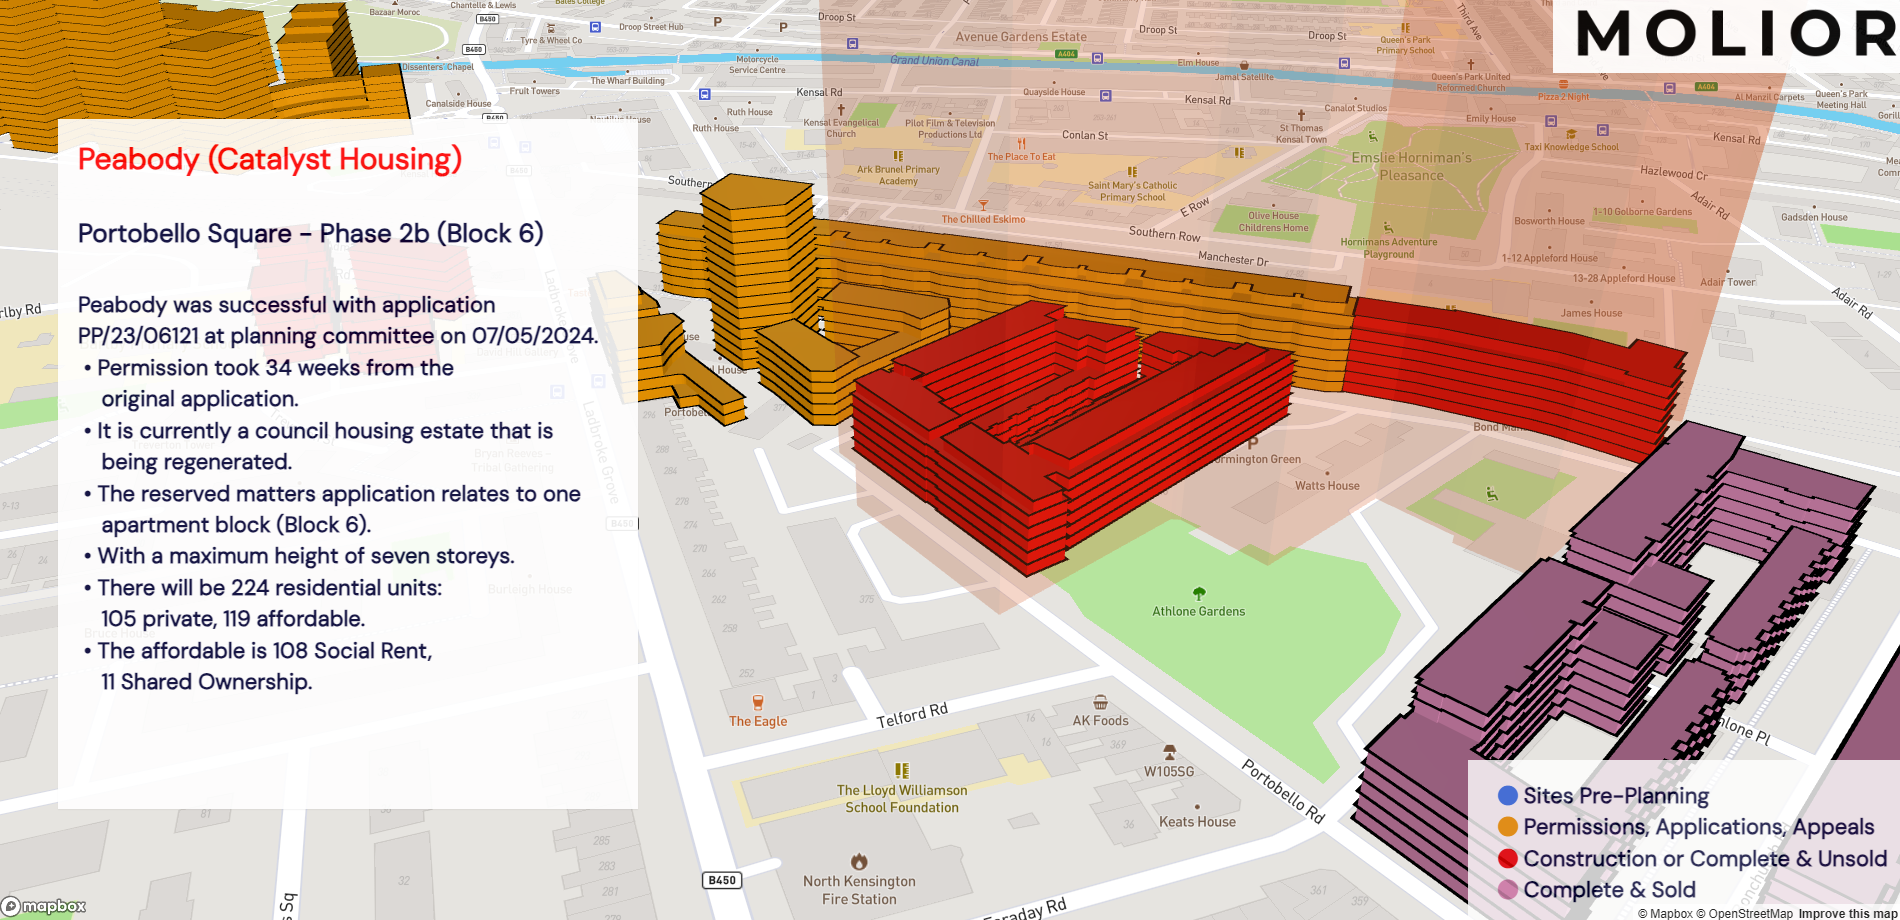Select the Taxi Knowledge School icon
1900x920 pixels.
[x=1571, y=134]
